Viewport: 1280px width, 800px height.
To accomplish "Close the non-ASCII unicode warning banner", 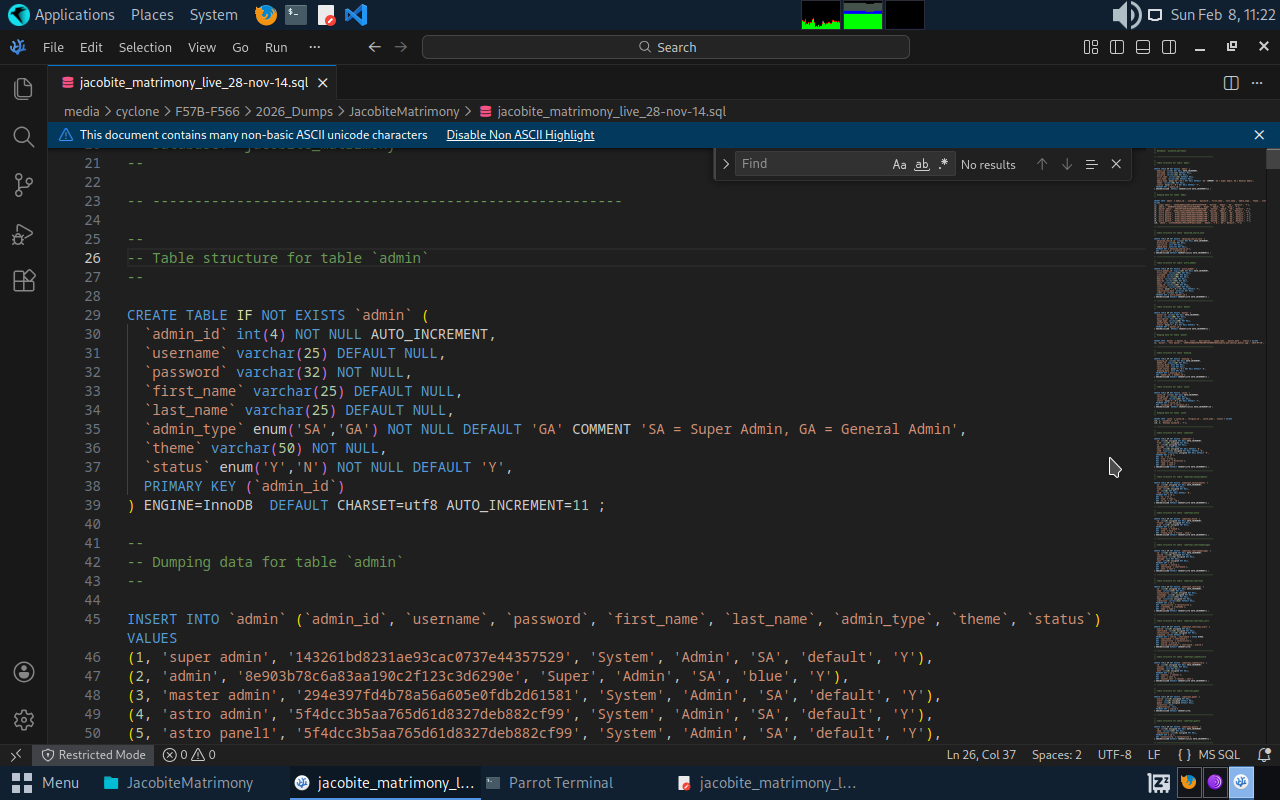I will click(1259, 135).
